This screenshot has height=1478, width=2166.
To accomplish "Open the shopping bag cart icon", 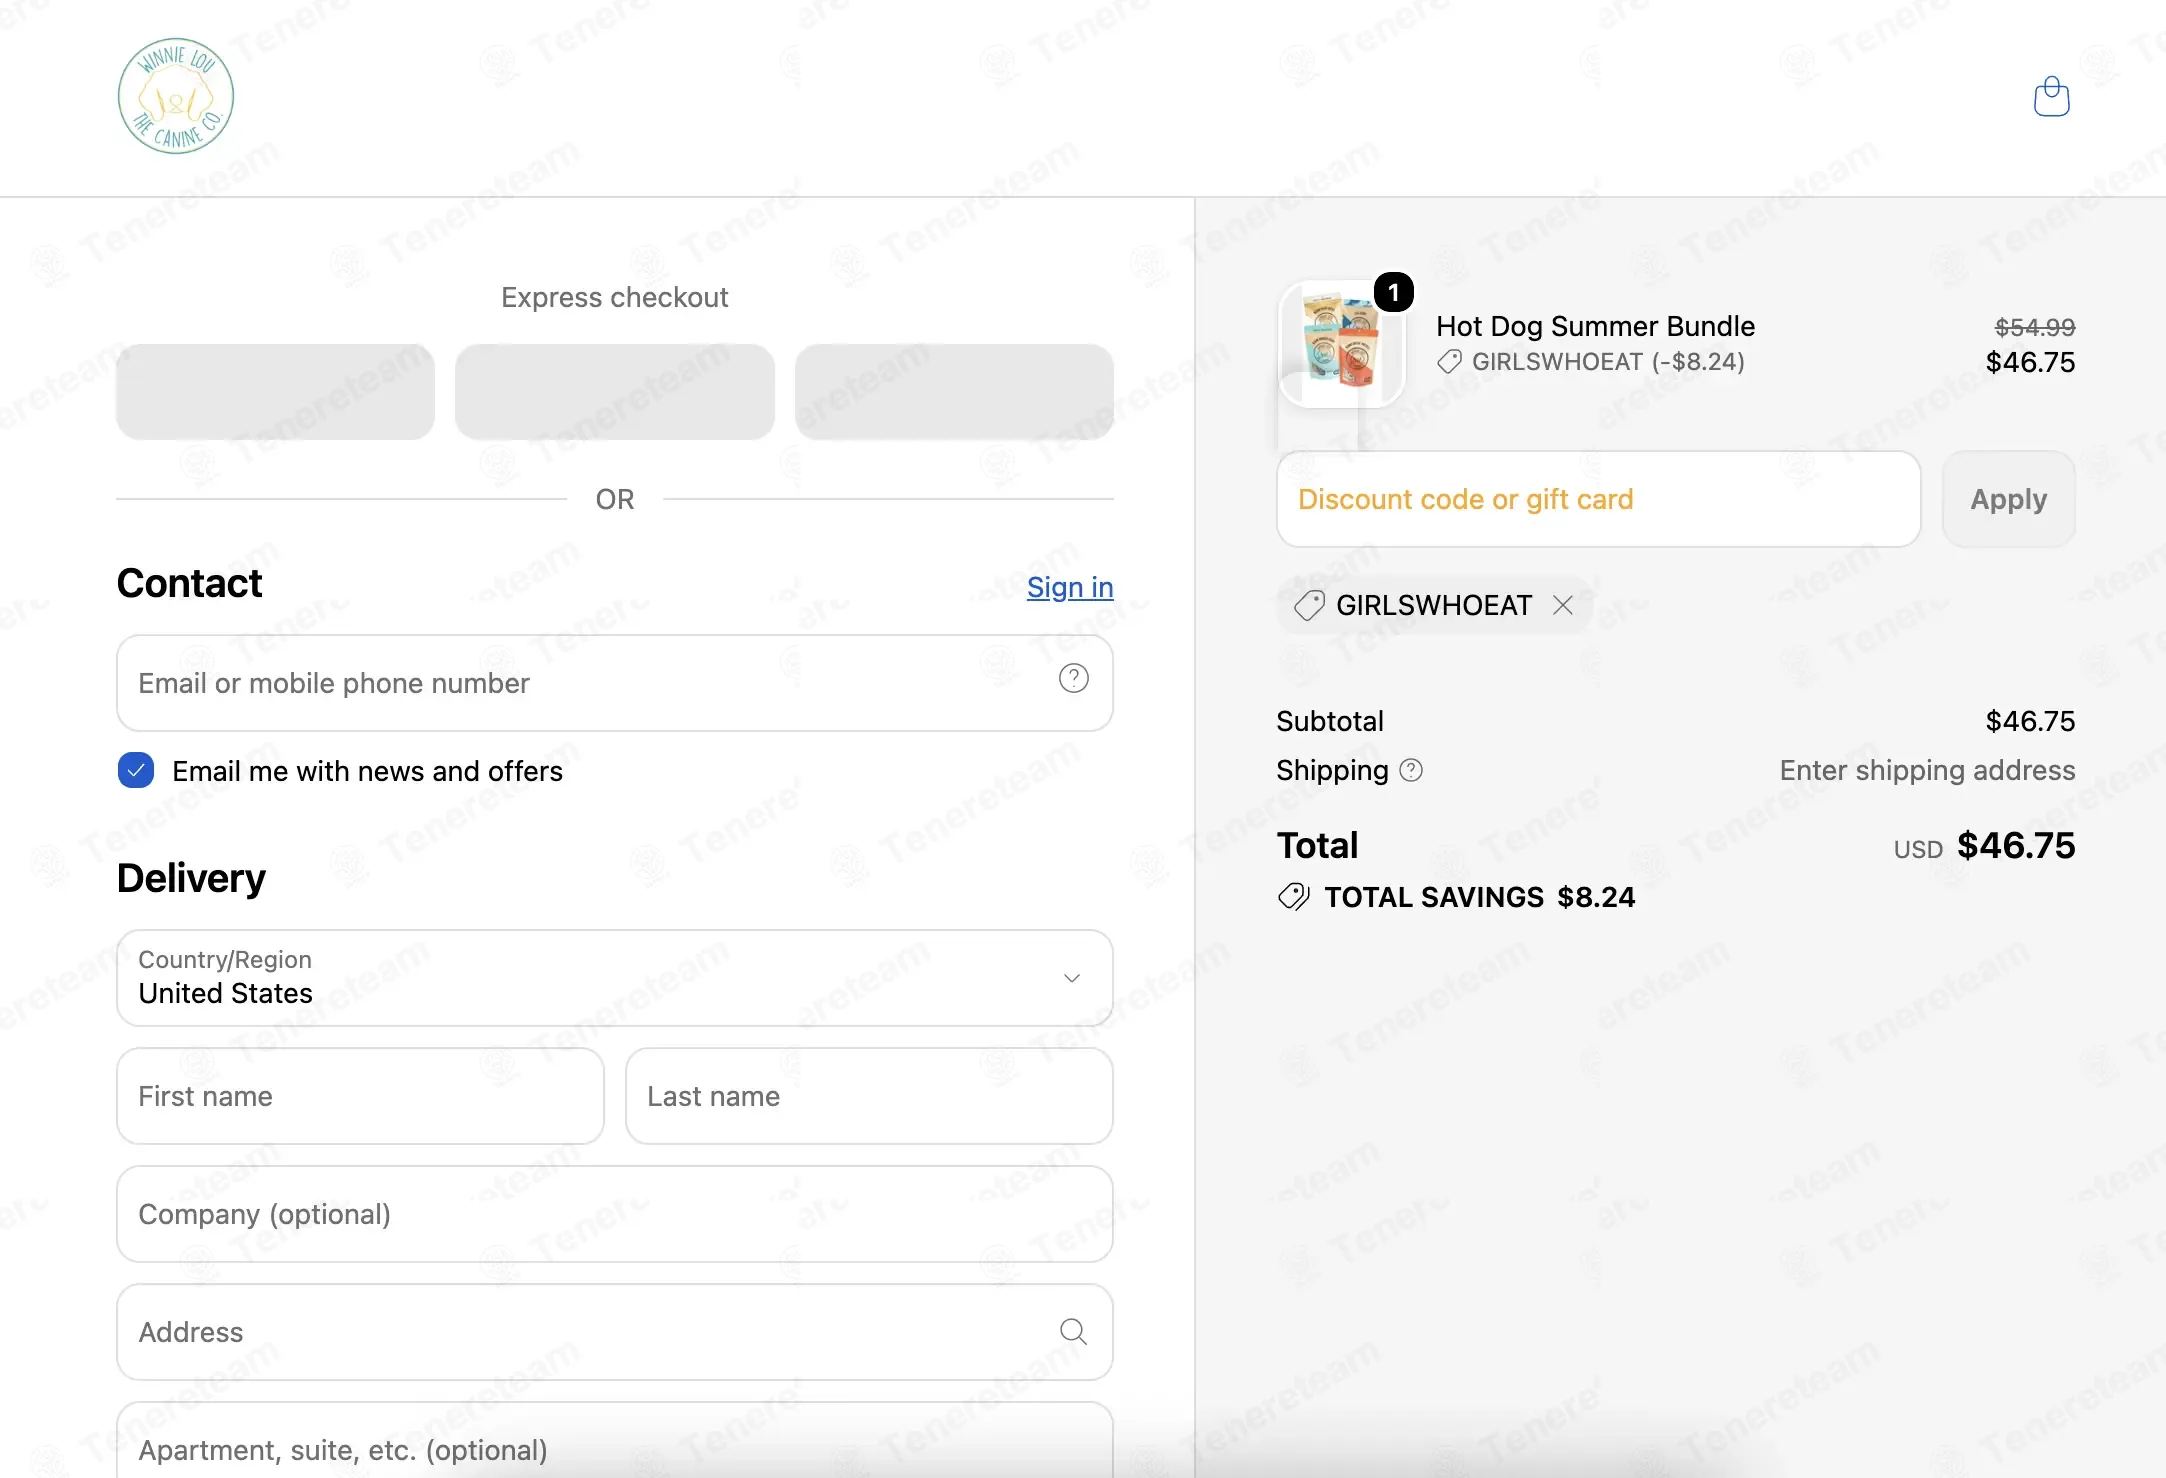I will [x=2051, y=97].
